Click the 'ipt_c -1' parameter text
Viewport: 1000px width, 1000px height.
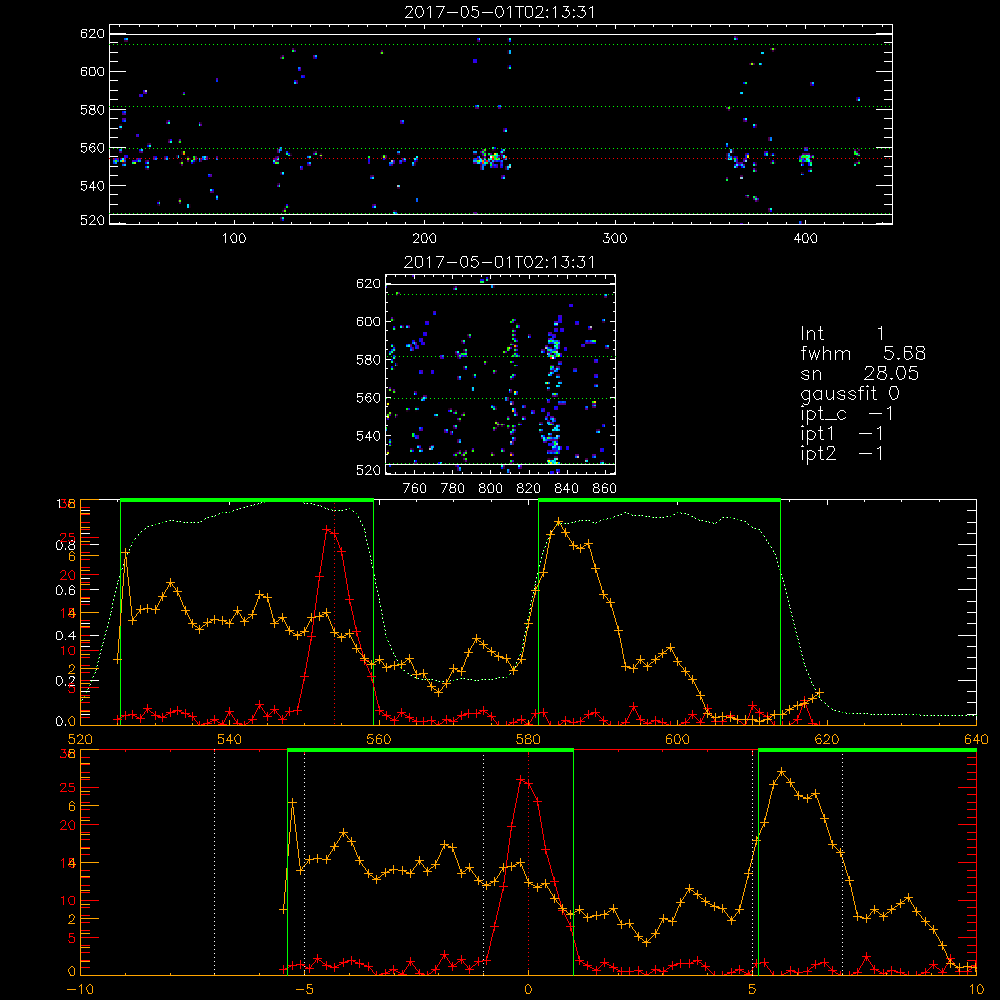tap(847, 414)
